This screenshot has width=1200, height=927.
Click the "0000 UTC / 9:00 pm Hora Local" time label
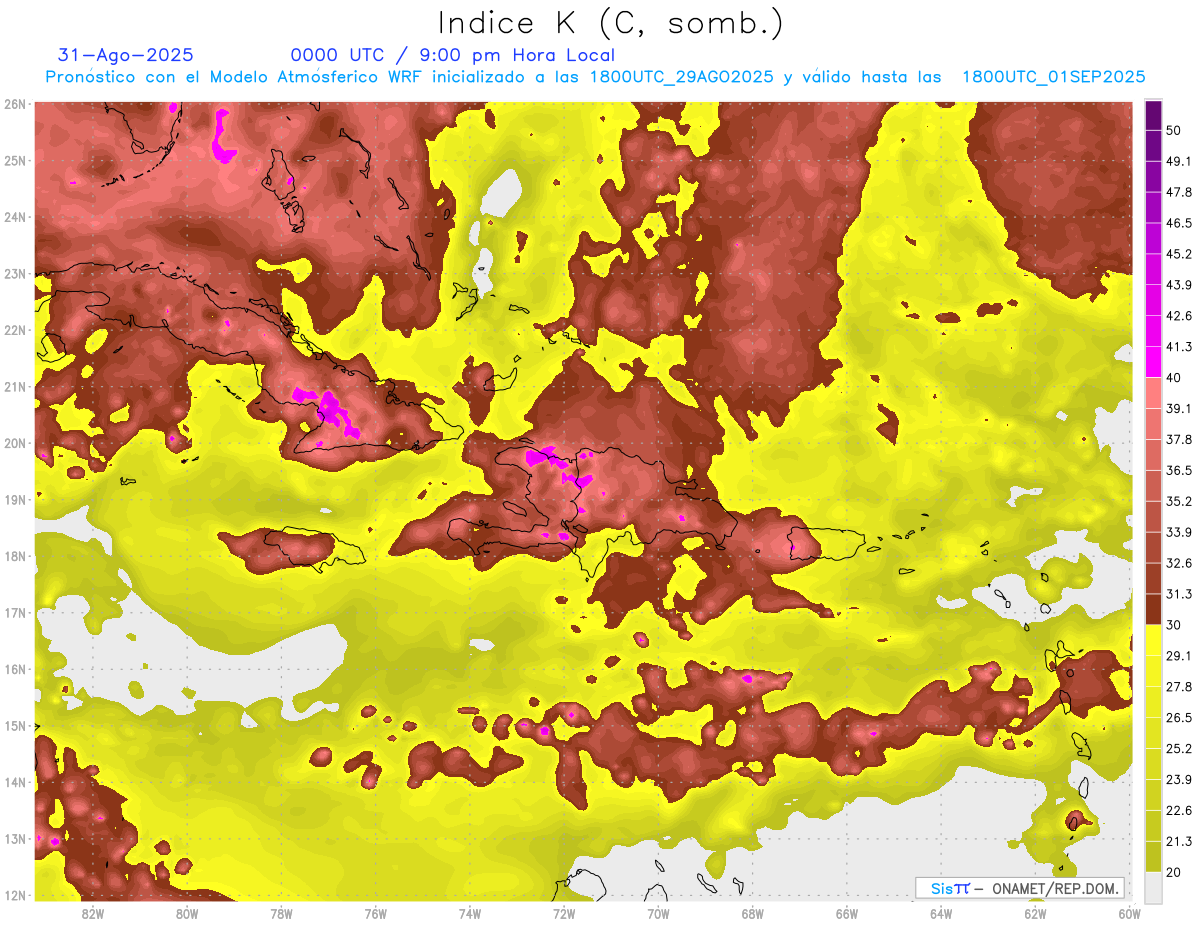[x=452, y=55]
